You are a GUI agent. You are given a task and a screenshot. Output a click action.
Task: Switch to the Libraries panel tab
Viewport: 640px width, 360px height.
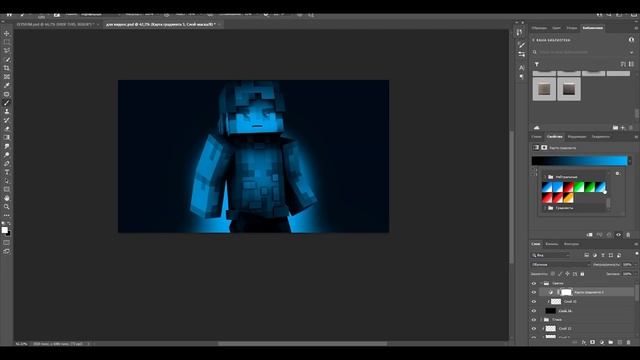(x=593, y=28)
